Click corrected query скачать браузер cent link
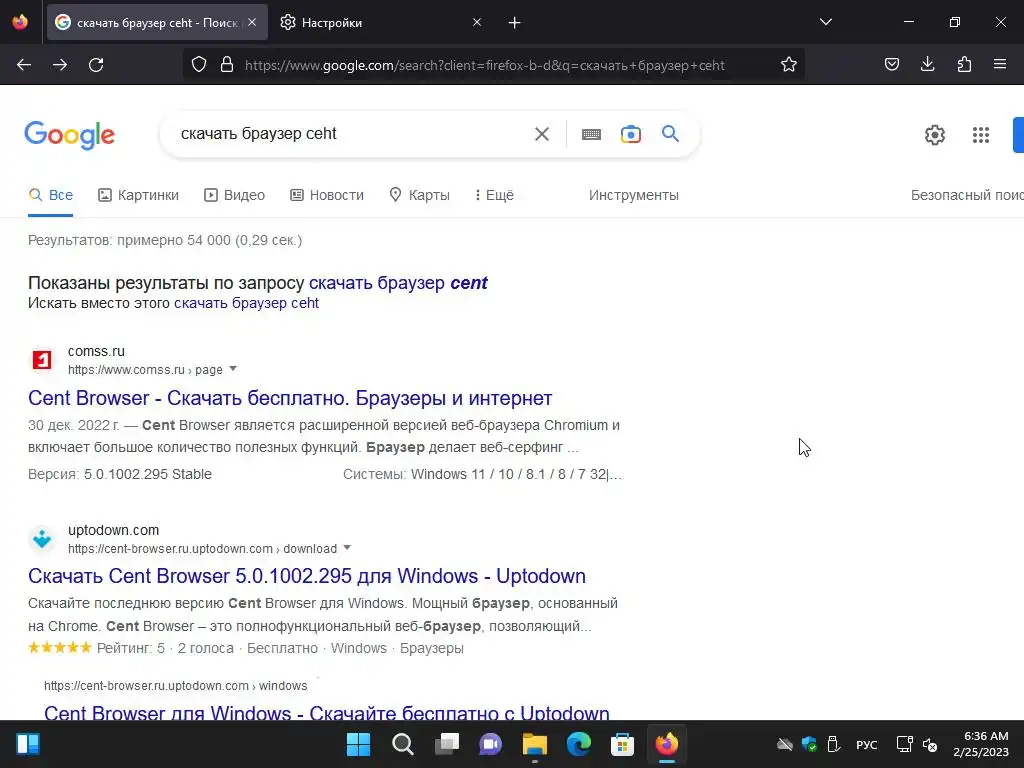This screenshot has width=1024, height=768. pyautogui.click(x=398, y=283)
